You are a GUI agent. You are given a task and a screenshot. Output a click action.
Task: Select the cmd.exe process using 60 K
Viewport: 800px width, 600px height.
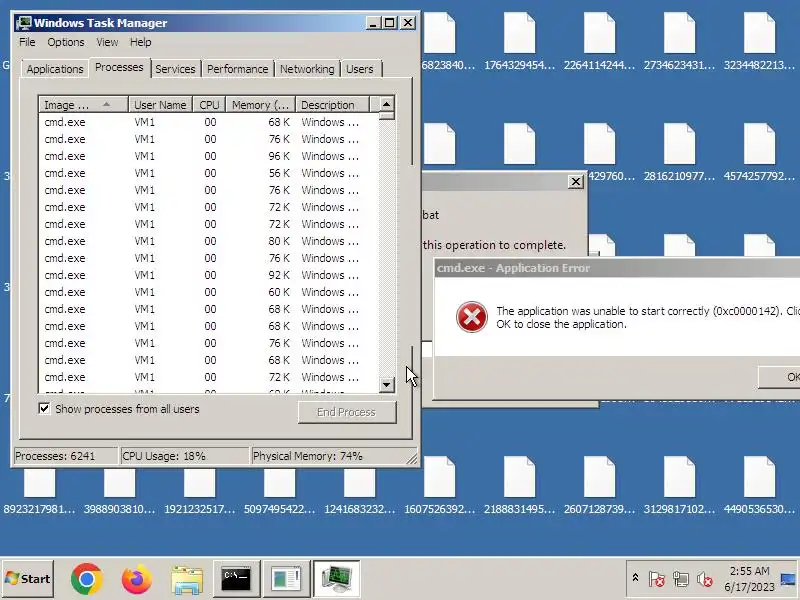208,292
